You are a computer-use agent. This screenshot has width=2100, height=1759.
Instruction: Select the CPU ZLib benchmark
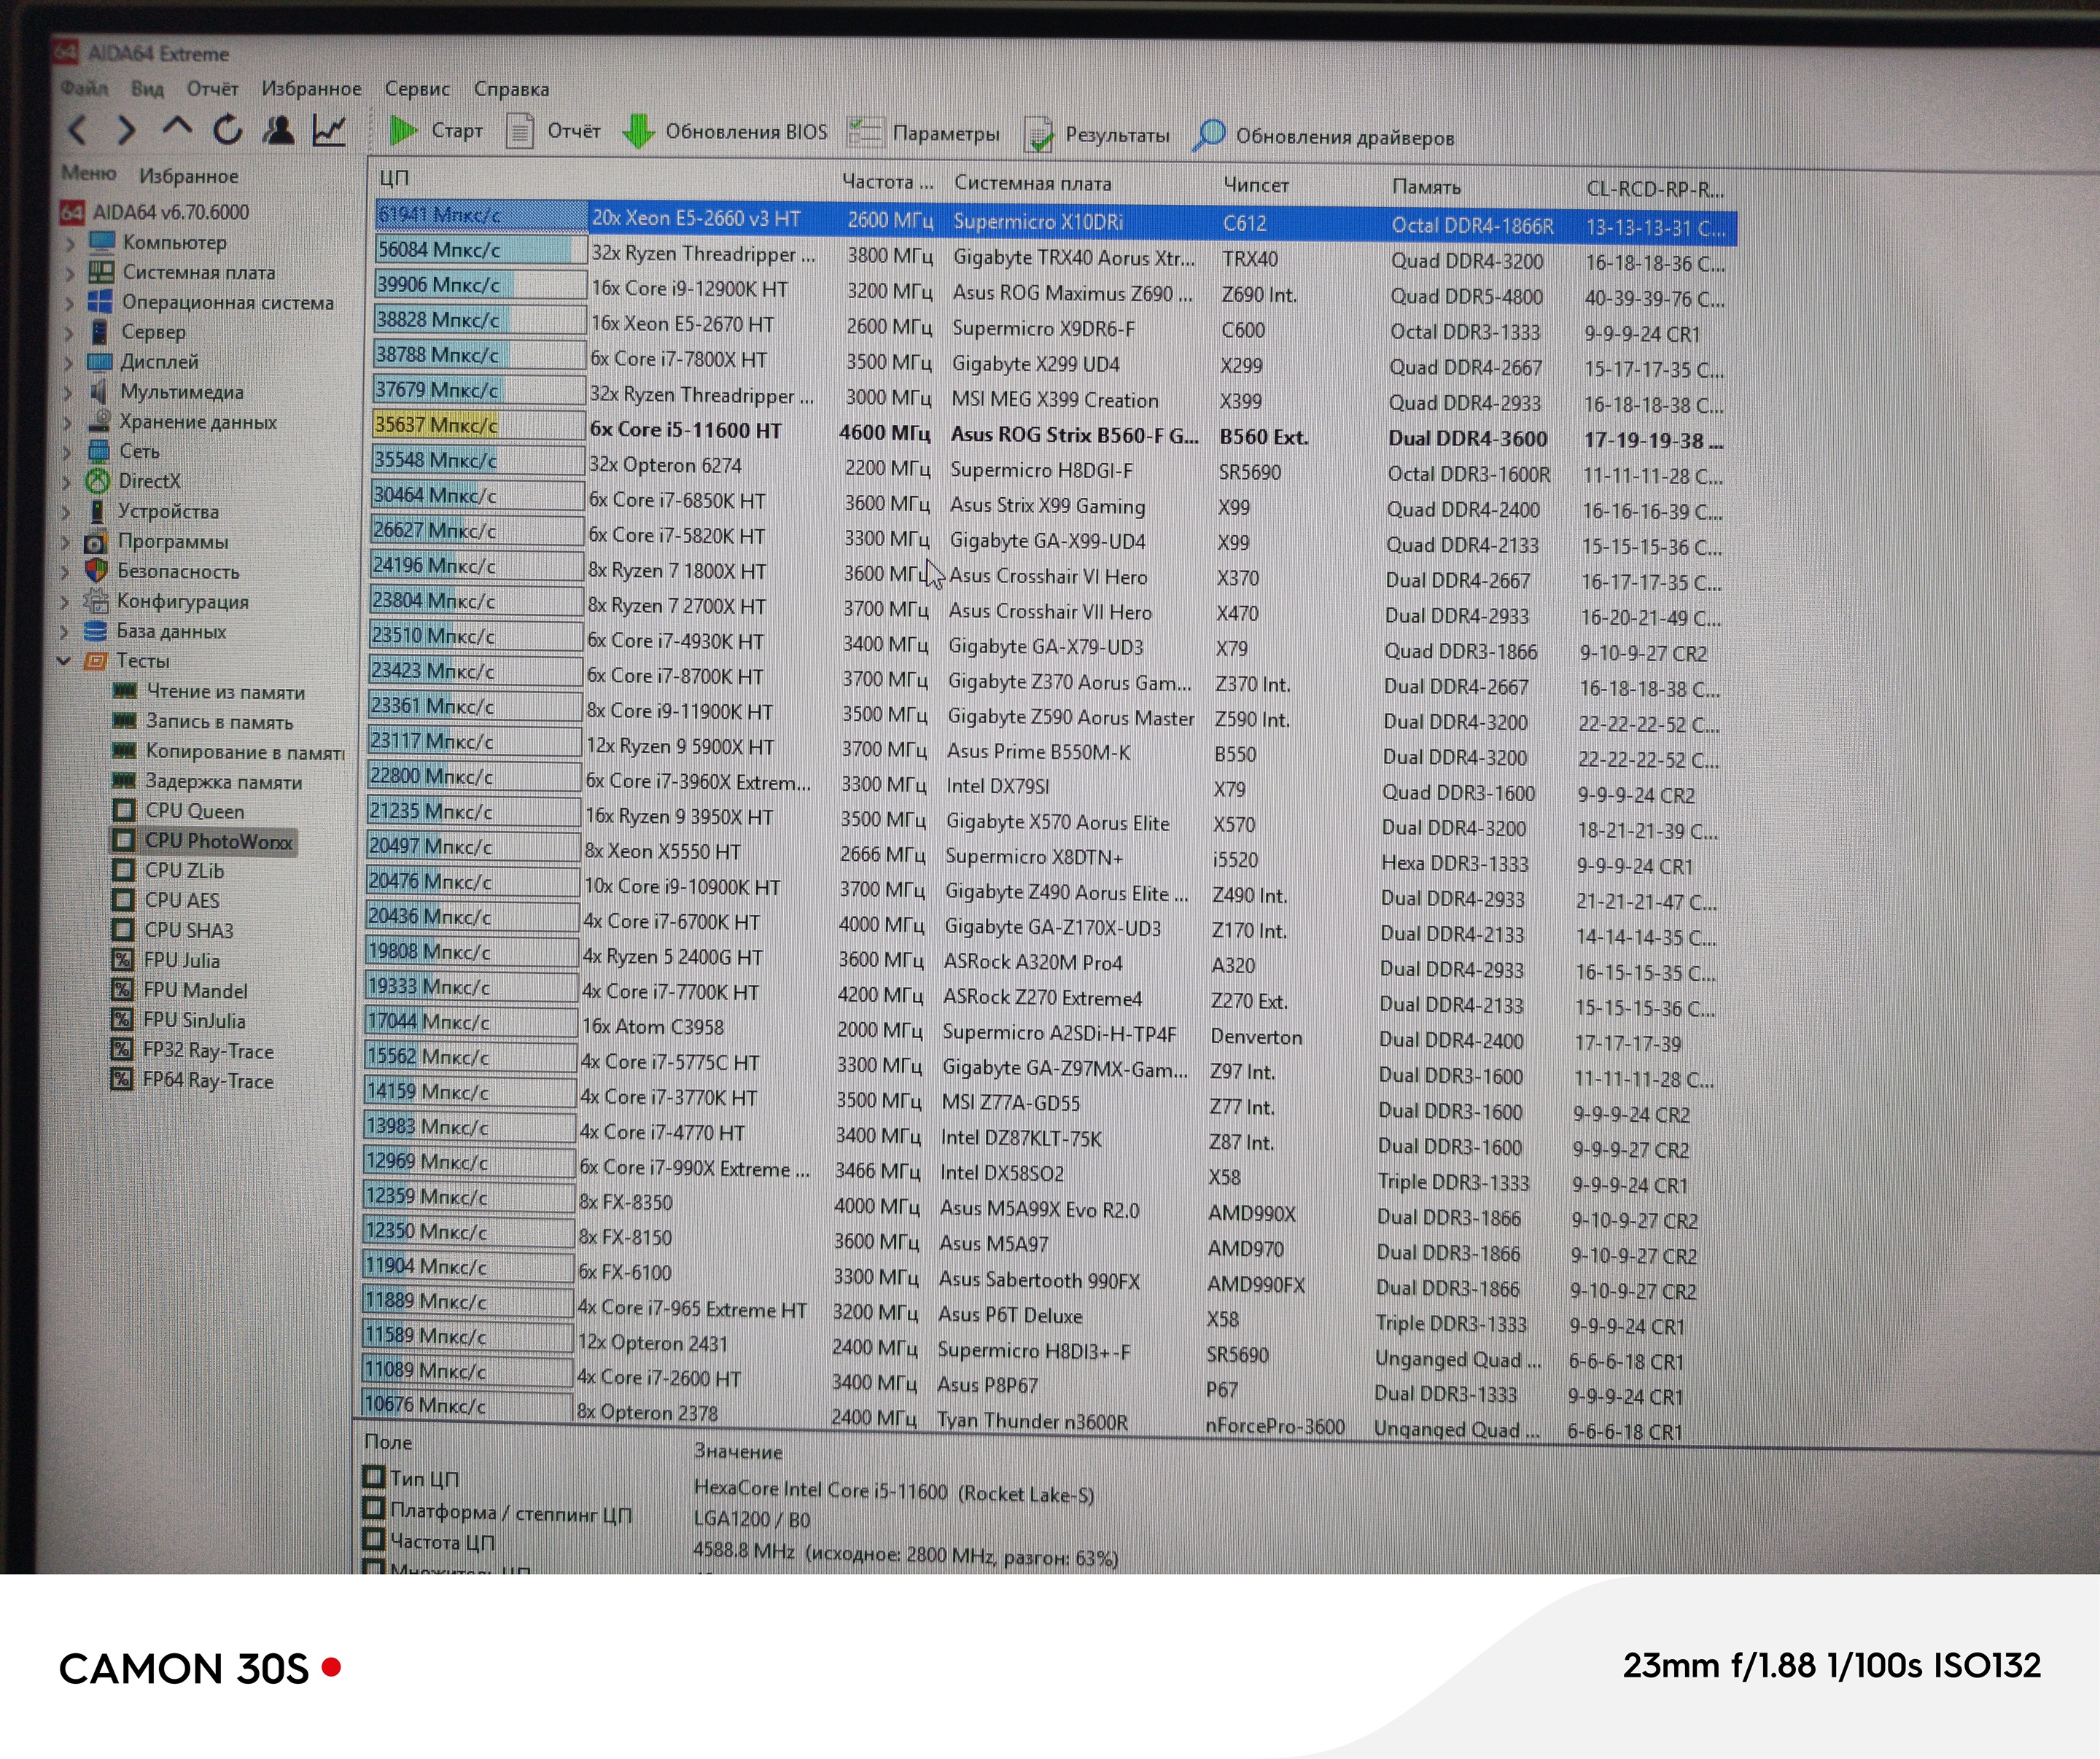(x=167, y=870)
